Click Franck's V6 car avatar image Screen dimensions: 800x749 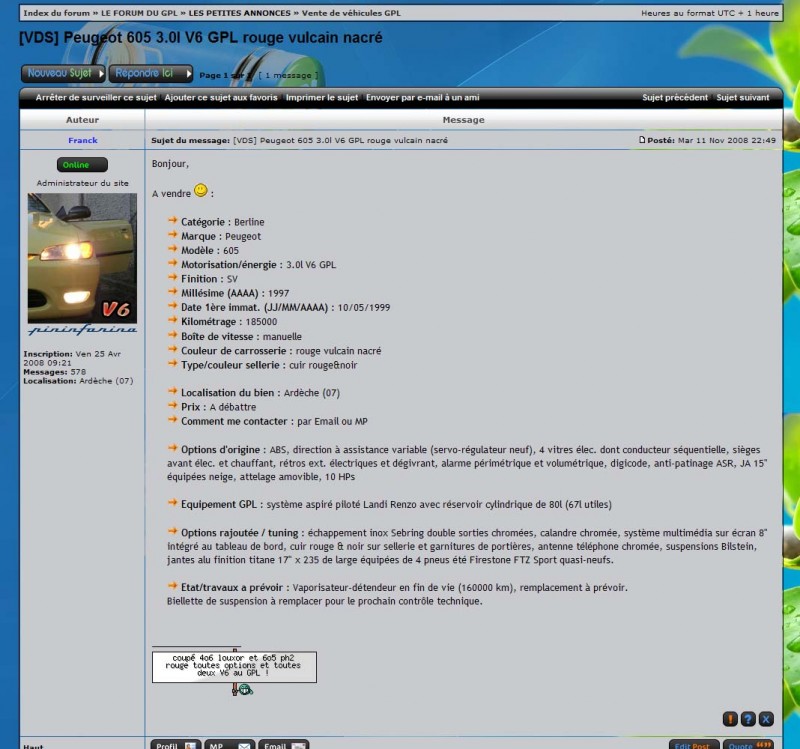click(82, 256)
